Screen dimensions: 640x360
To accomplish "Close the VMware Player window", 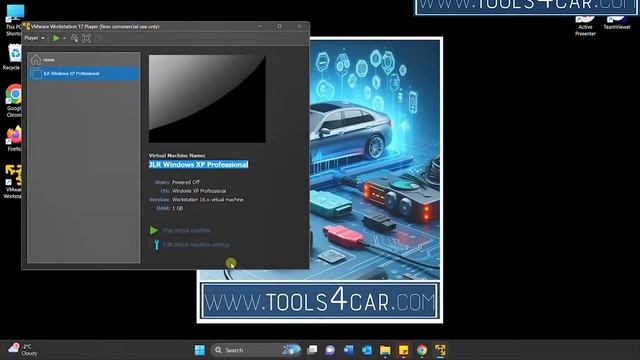I will point(299,26).
